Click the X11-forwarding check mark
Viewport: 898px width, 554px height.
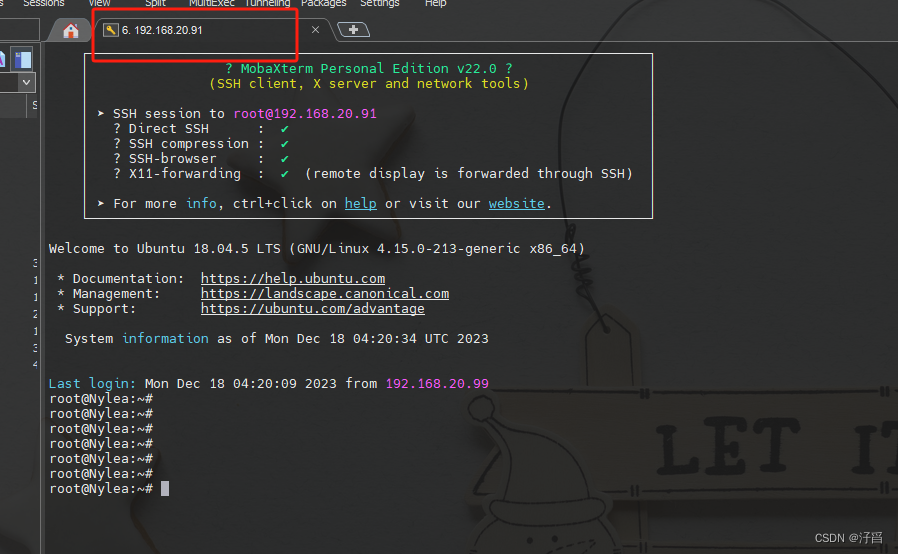point(285,174)
